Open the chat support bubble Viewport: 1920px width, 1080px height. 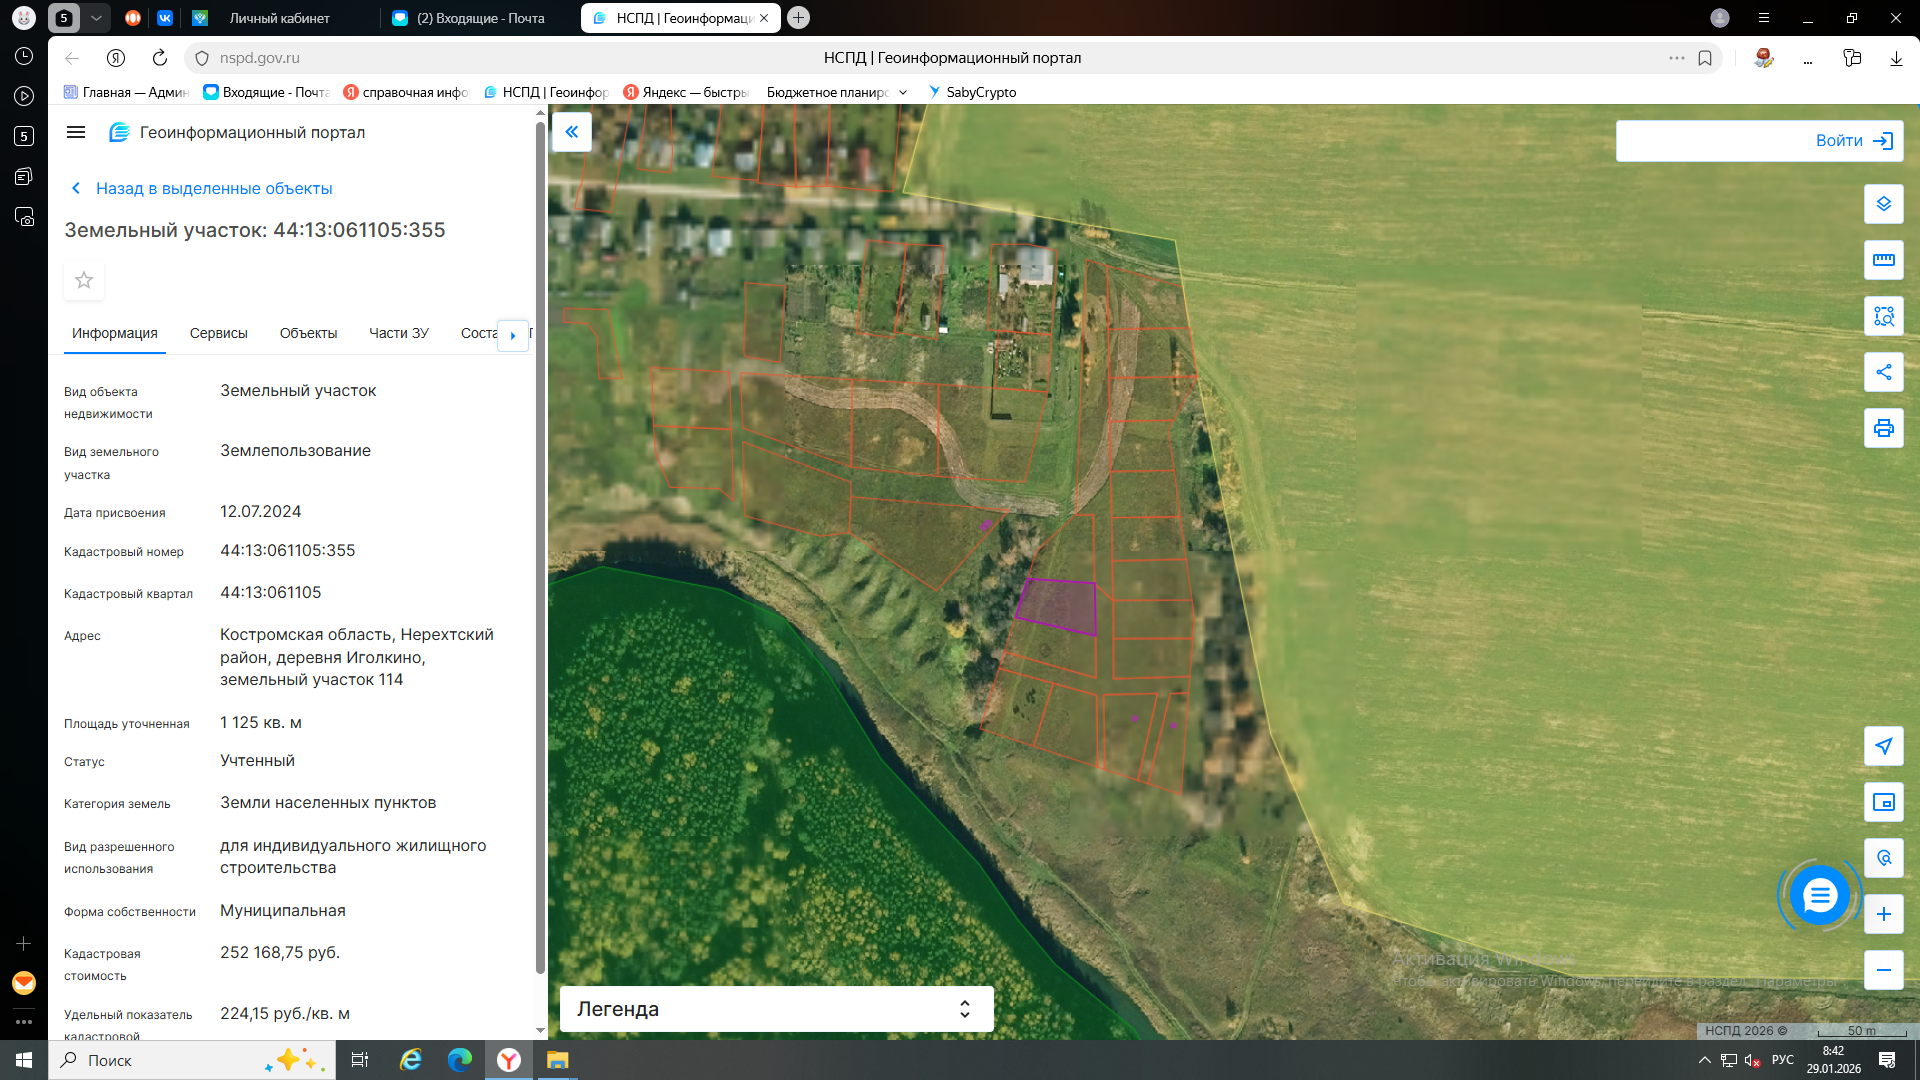(1819, 895)
